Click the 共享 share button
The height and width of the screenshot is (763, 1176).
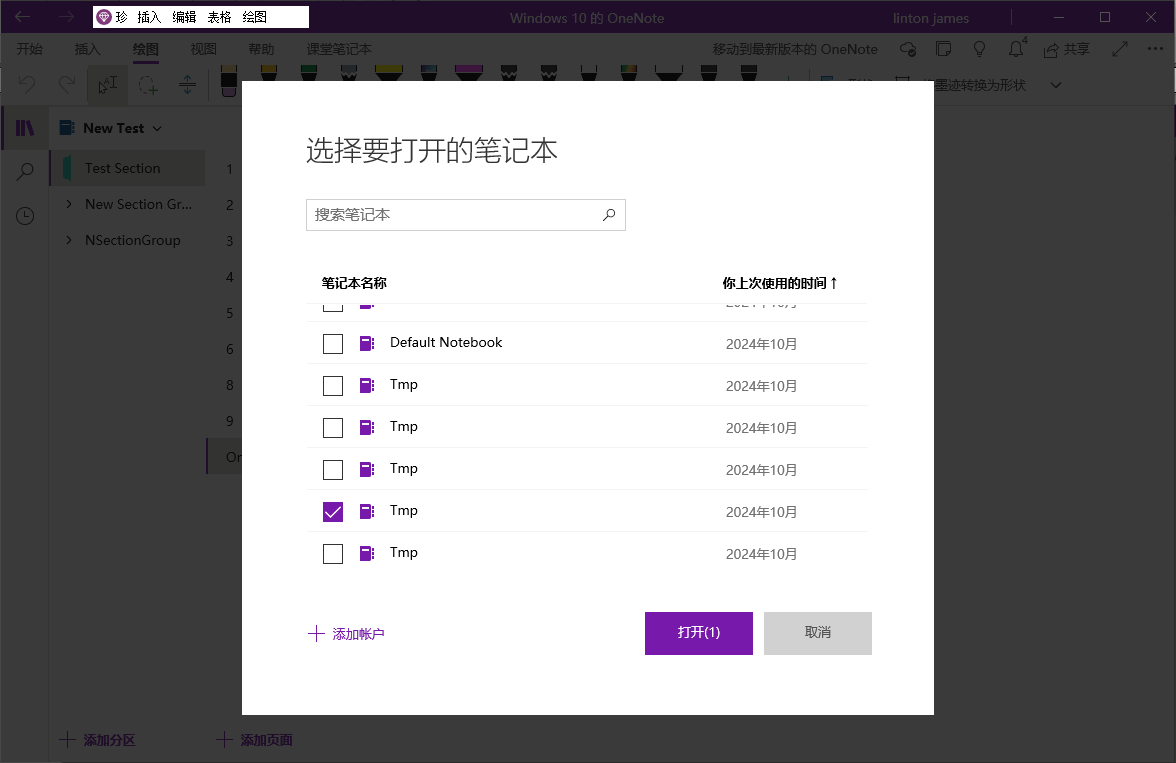pyautogui.click(x=1066, y=50)
